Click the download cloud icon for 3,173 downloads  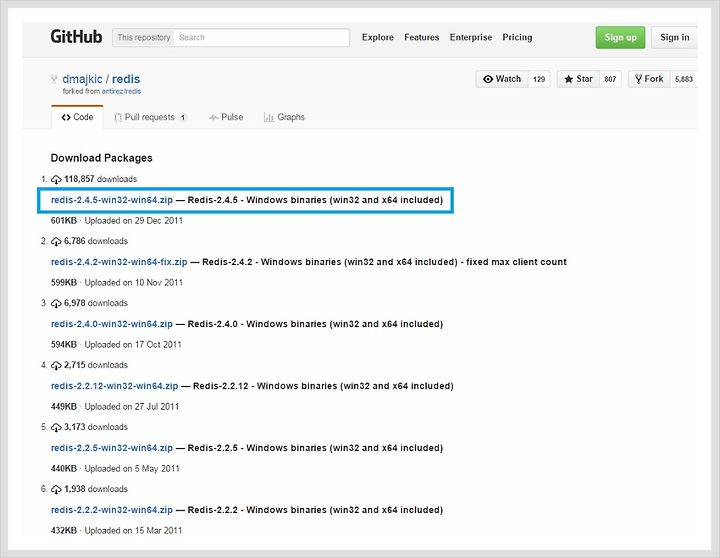56,427
